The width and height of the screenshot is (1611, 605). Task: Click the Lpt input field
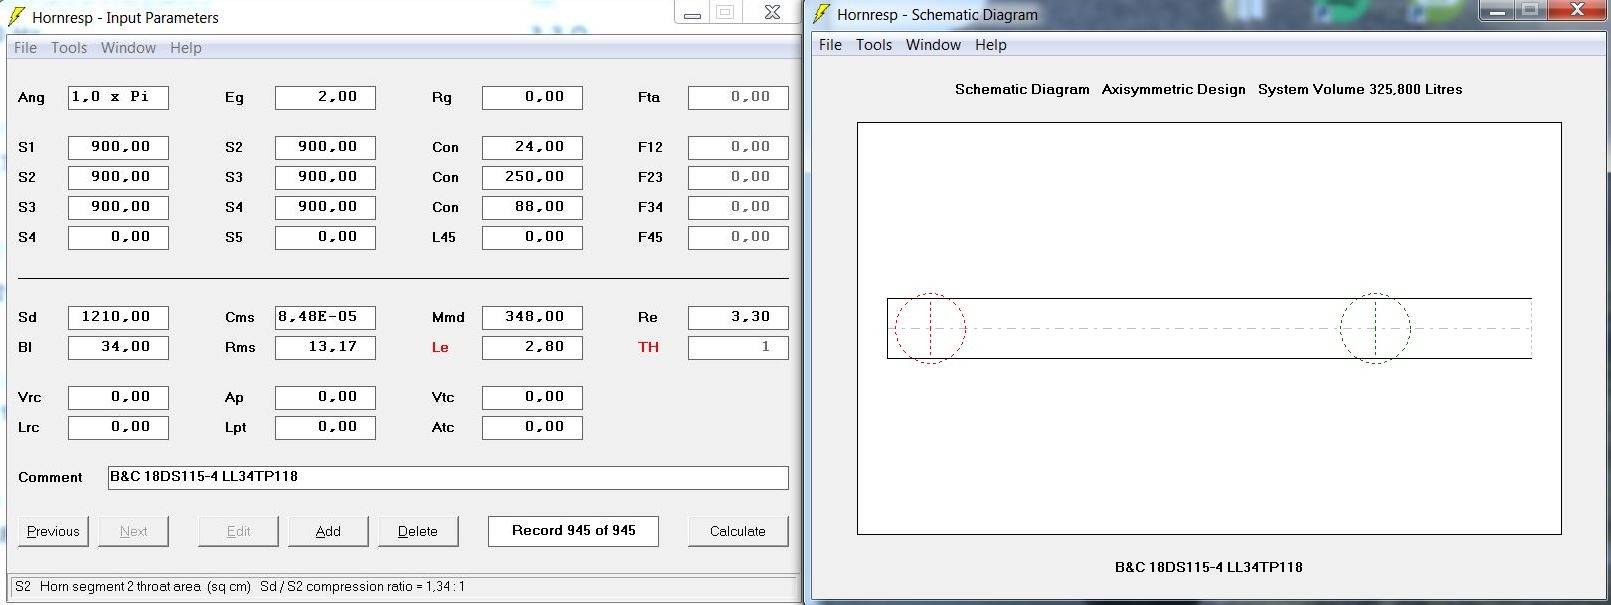point(325,427)
